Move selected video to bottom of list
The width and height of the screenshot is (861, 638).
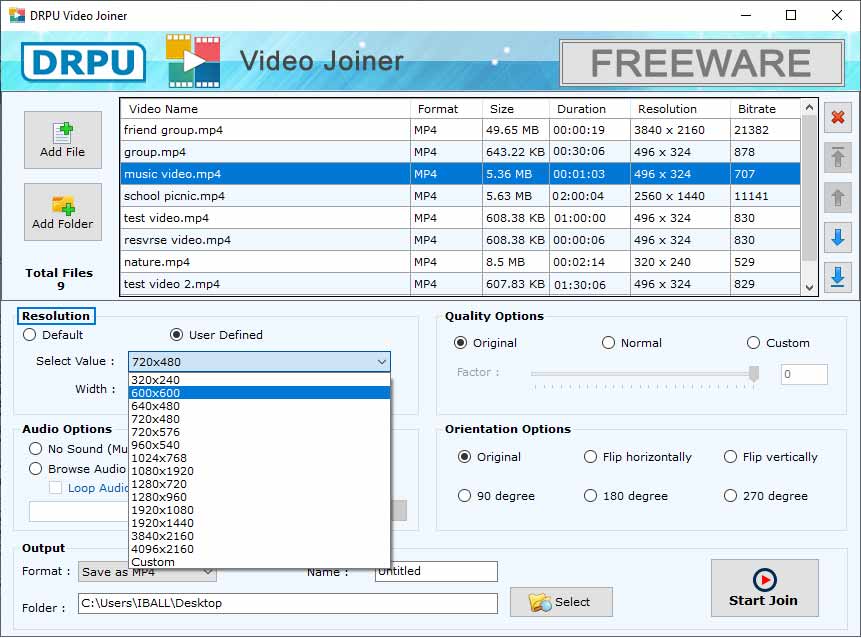pos(837,277)
